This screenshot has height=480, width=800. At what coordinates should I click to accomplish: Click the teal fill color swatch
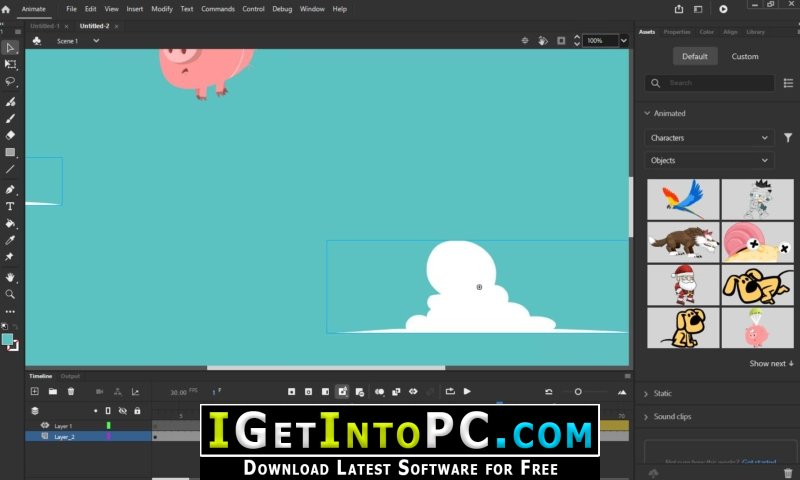click(7, 339)
